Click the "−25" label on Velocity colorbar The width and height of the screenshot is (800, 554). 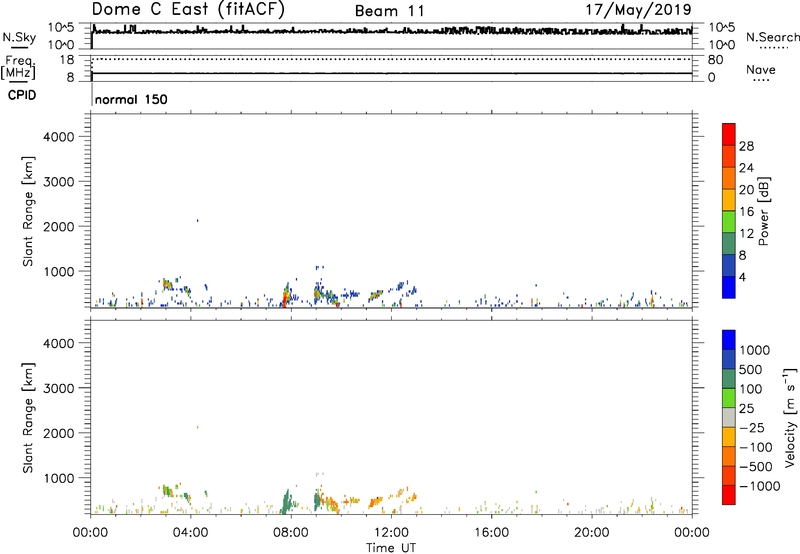click(752, 427)
